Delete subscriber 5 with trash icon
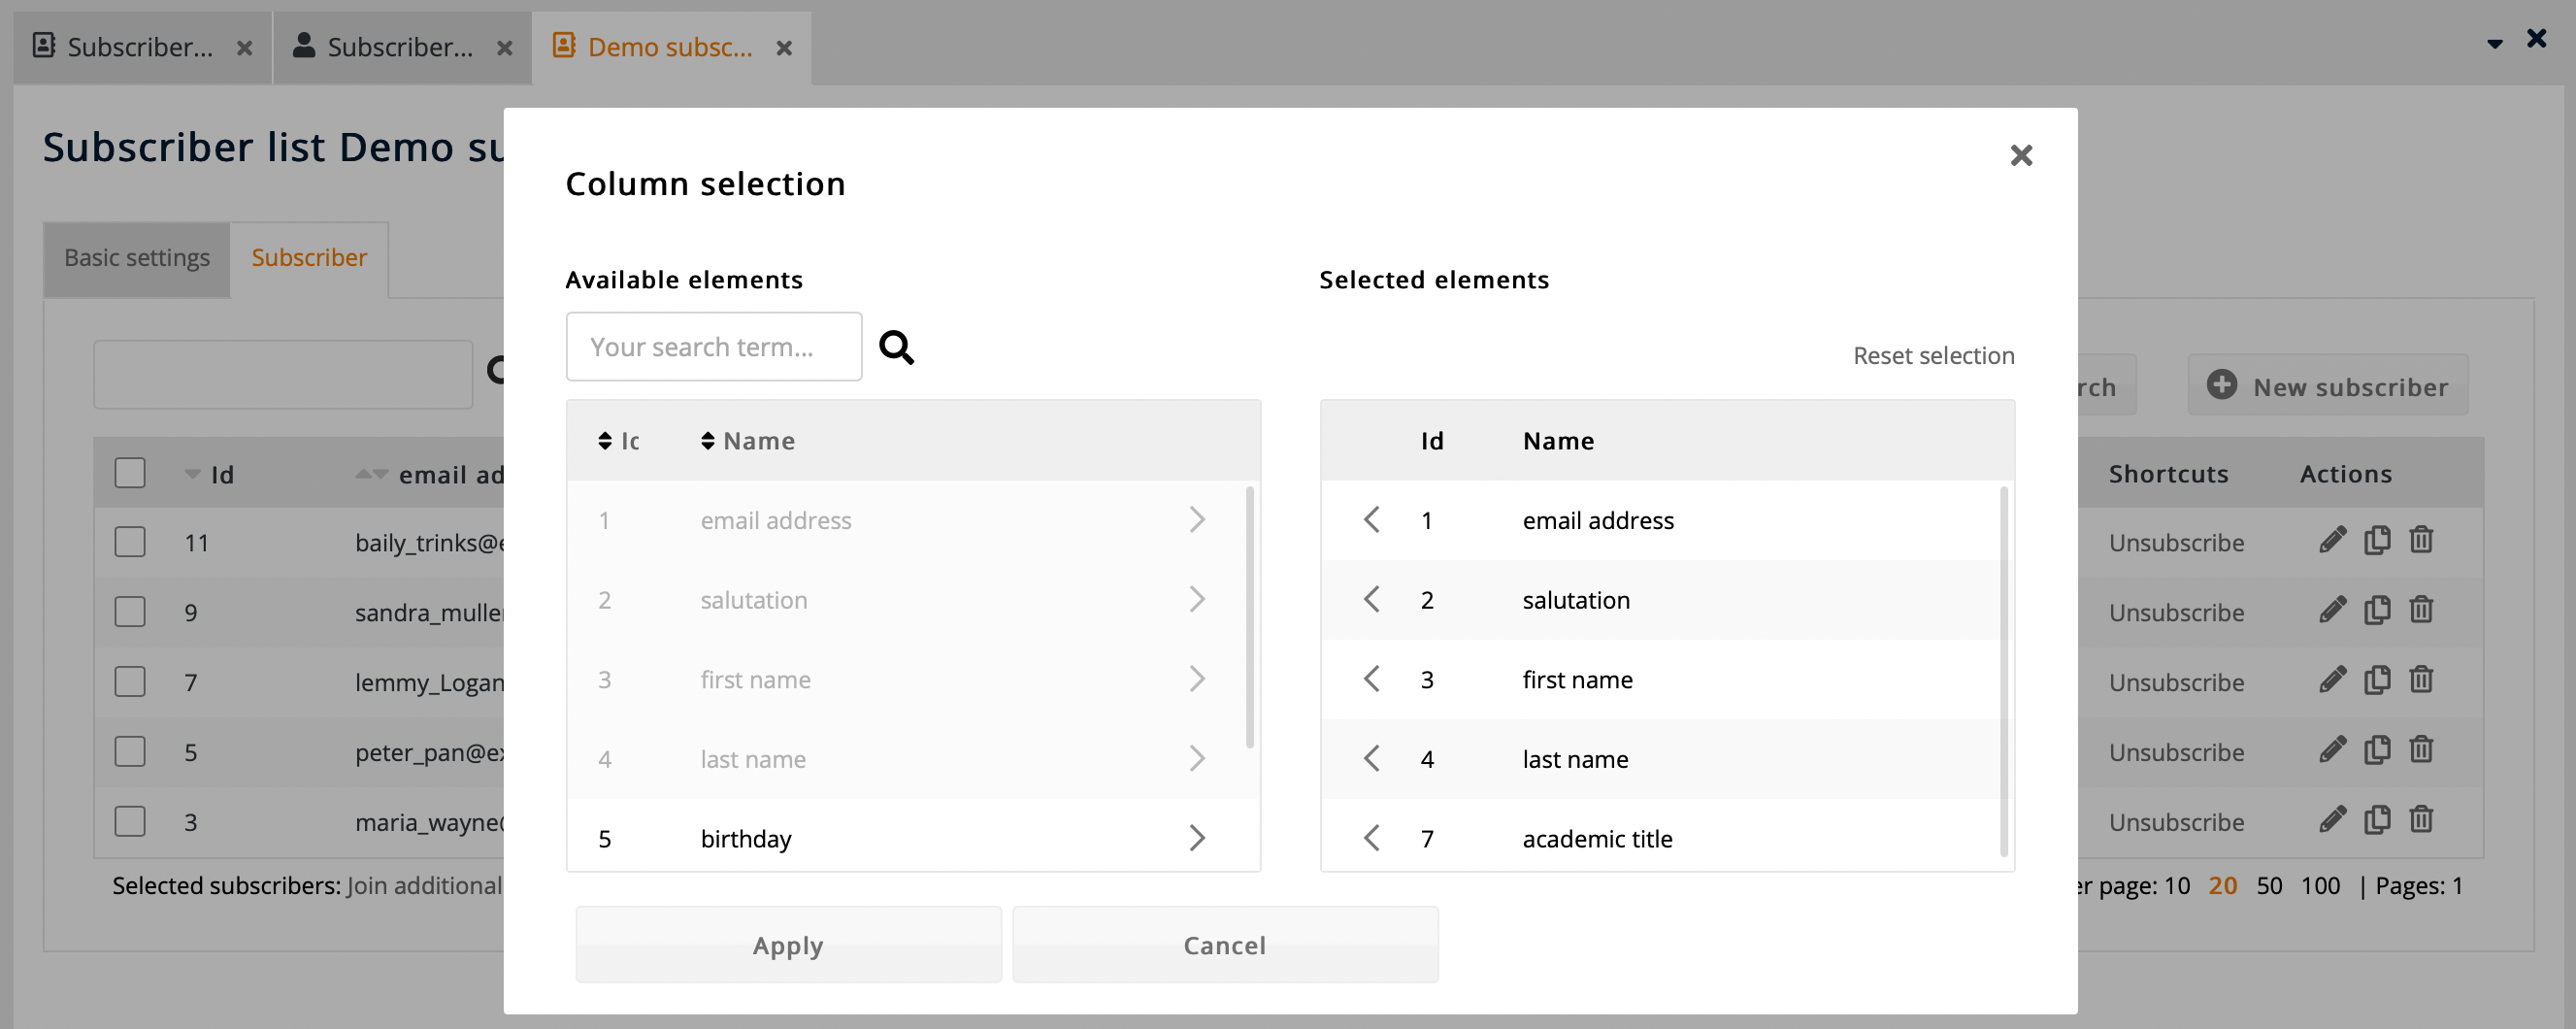 [x=2421, y=751]
